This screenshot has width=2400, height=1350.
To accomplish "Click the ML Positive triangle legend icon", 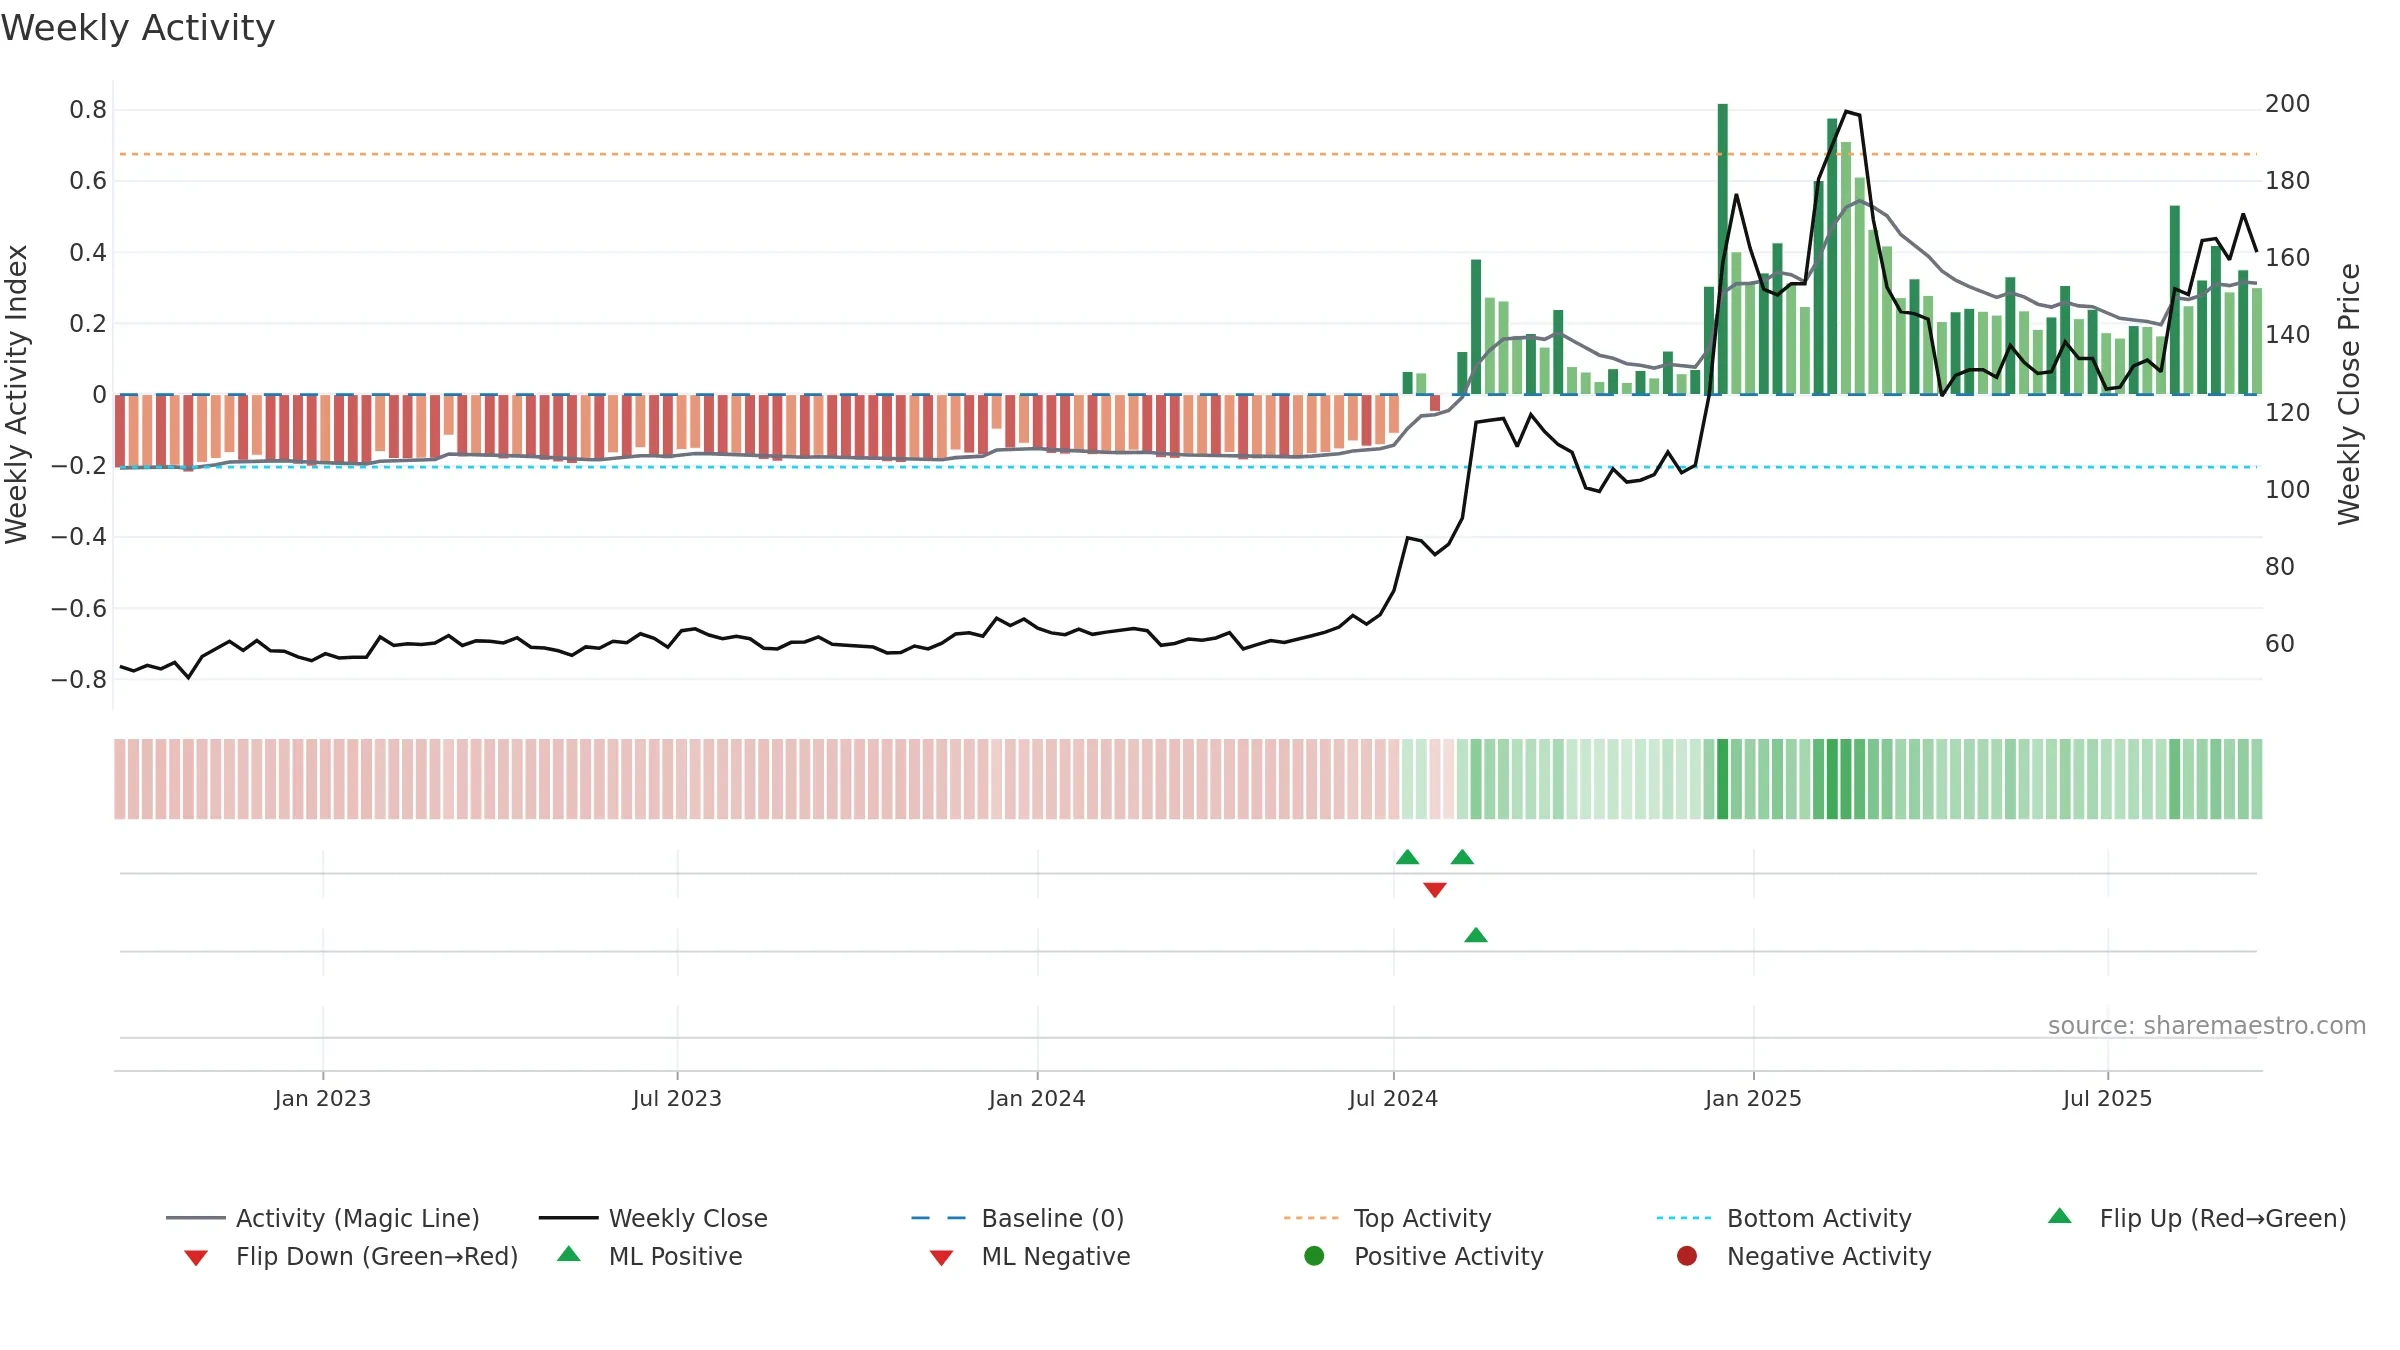I will (x=569, y=1254).
